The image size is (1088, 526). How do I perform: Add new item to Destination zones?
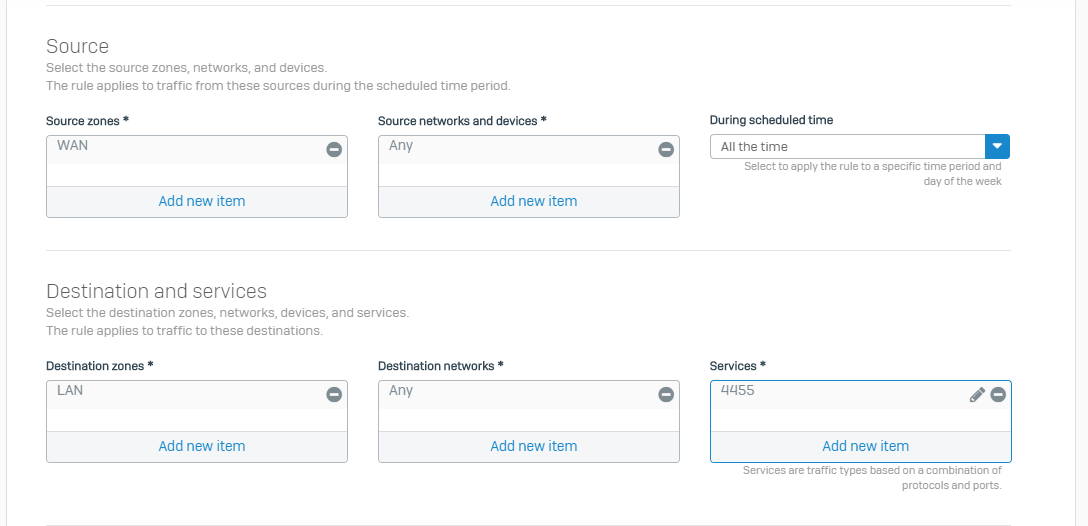201,446
